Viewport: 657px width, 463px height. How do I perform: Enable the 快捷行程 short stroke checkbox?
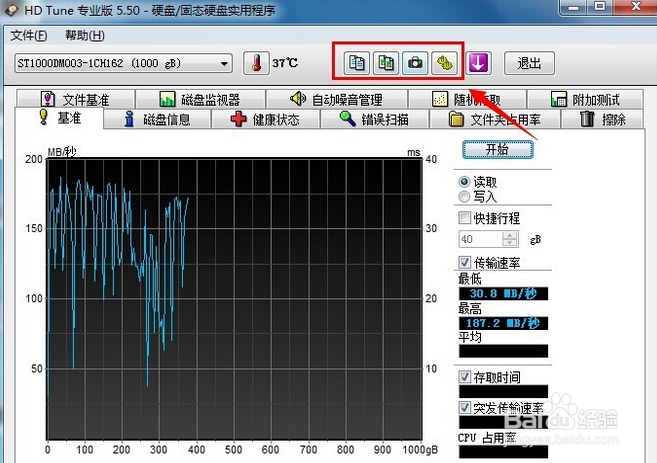point(464,218)
